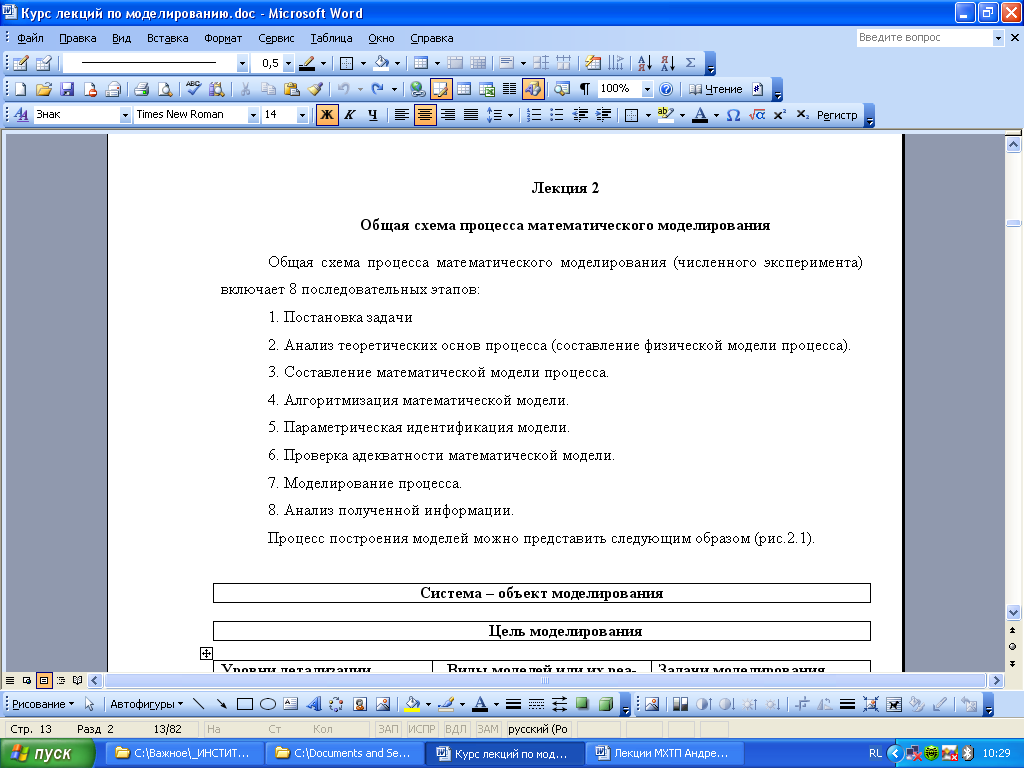Apply subscript x₂ formatting
The image size is (1024, 768).
coord(803,115)
